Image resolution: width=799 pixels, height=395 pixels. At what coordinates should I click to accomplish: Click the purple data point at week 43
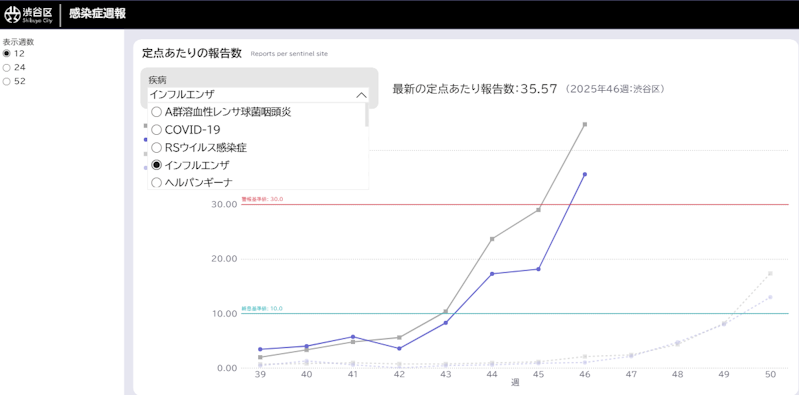446,323
